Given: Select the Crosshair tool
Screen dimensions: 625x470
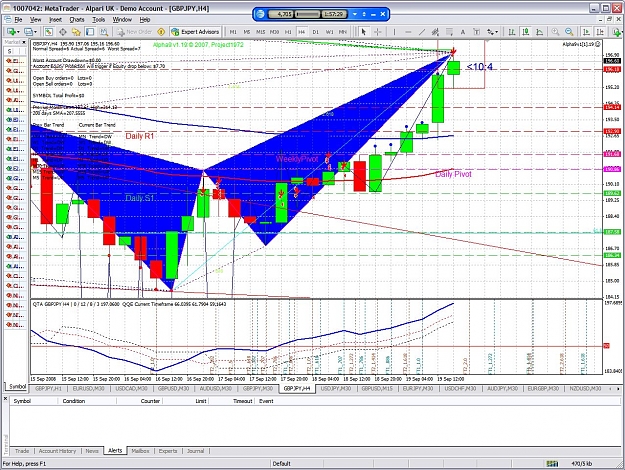Looking at the screenshot, I should [x=377, y=32].
